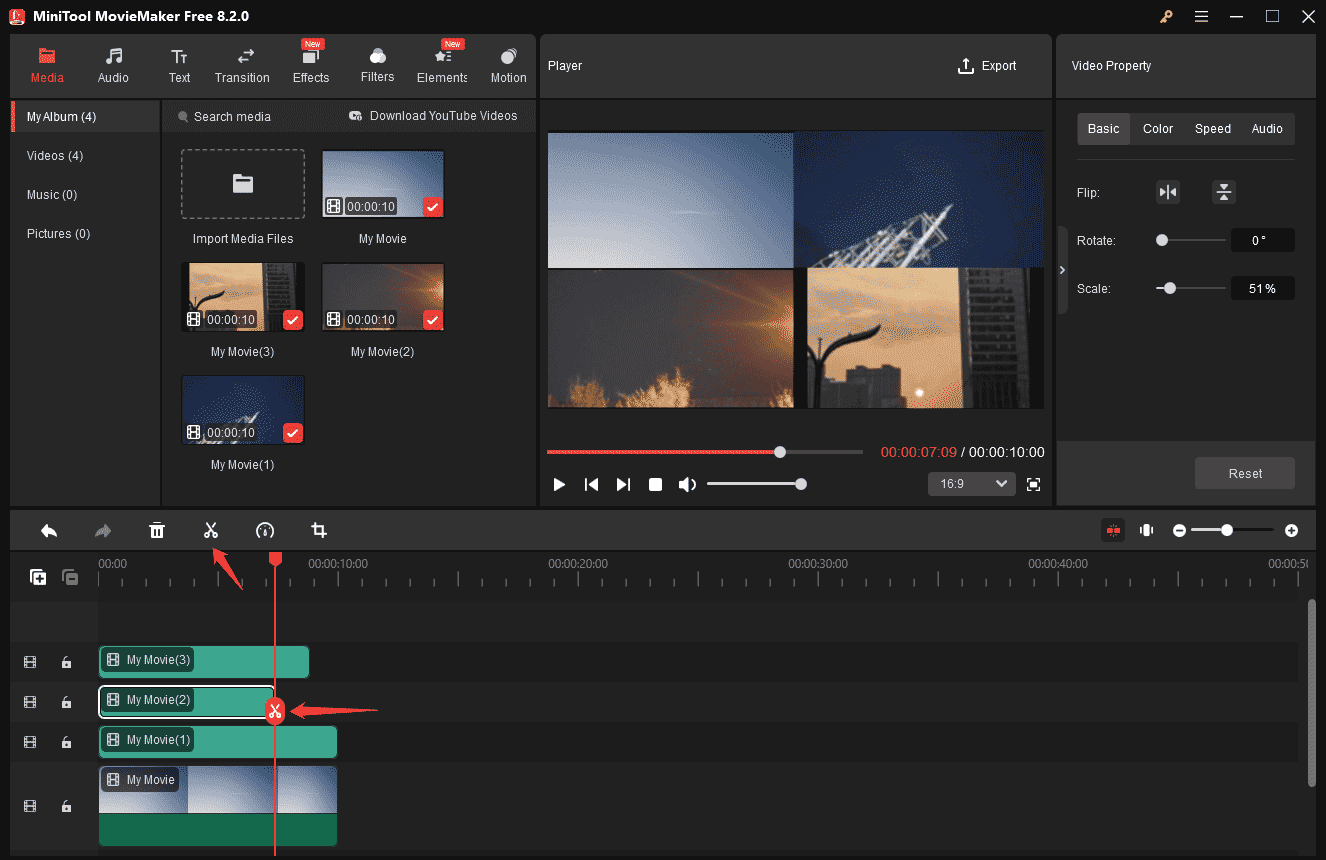Switch to the Color property tab
This screenshot has width=1326, height=860.
[x=1158, y=129]
